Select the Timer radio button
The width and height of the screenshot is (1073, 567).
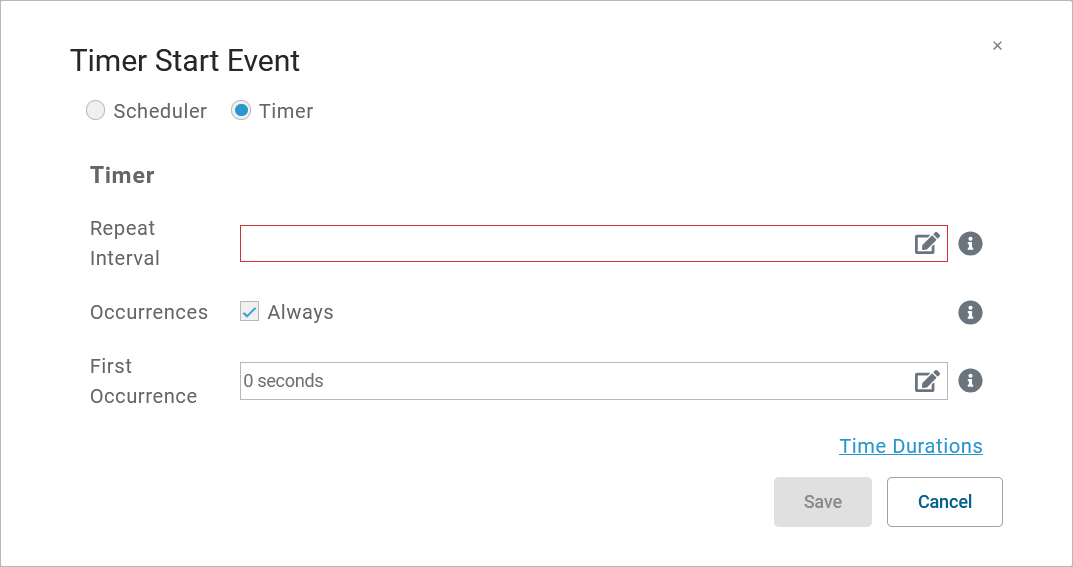[241, 111]
